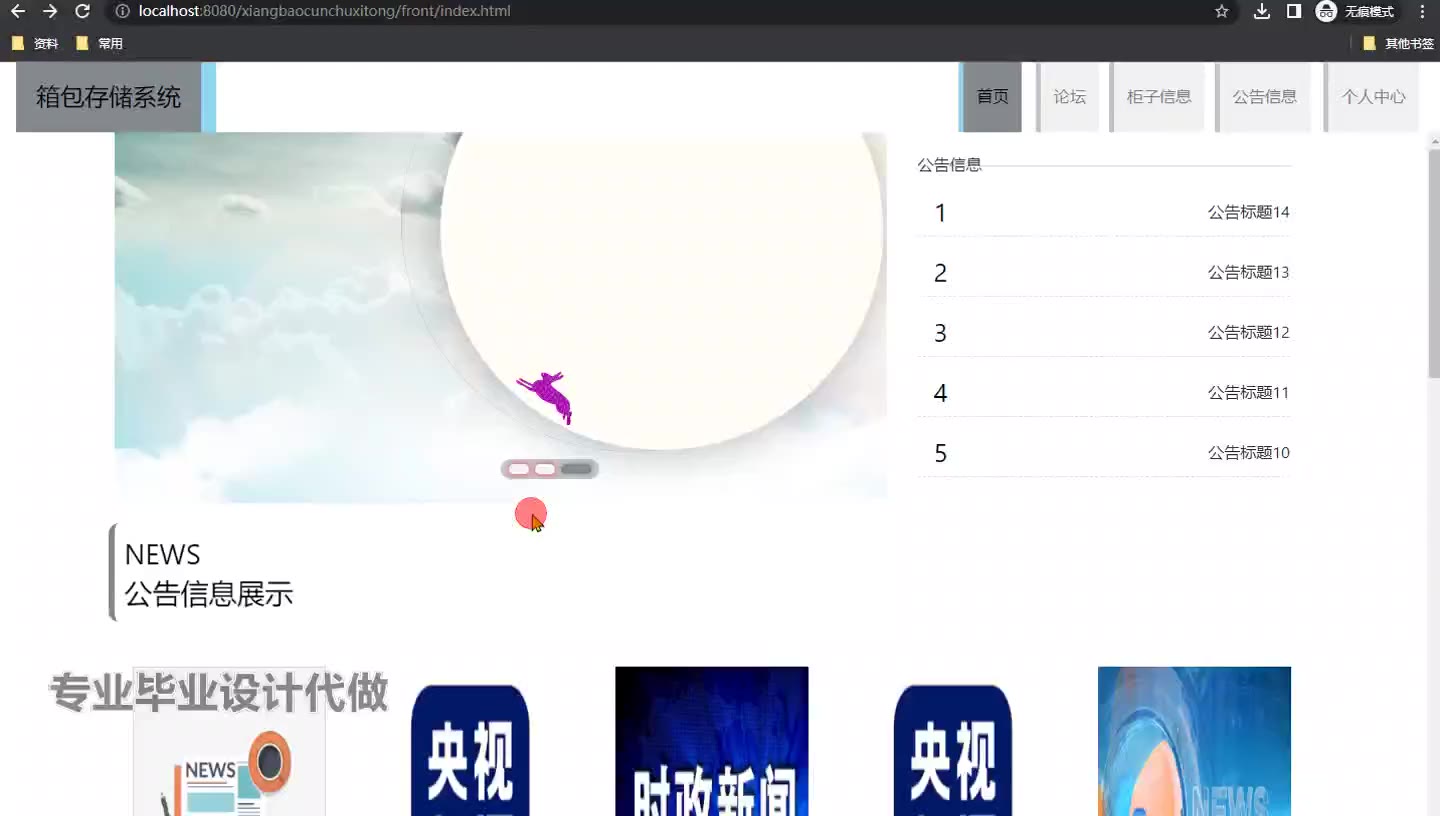Open the browser three-dot menu
The image size is (1440, 816).
point(1422,11)
